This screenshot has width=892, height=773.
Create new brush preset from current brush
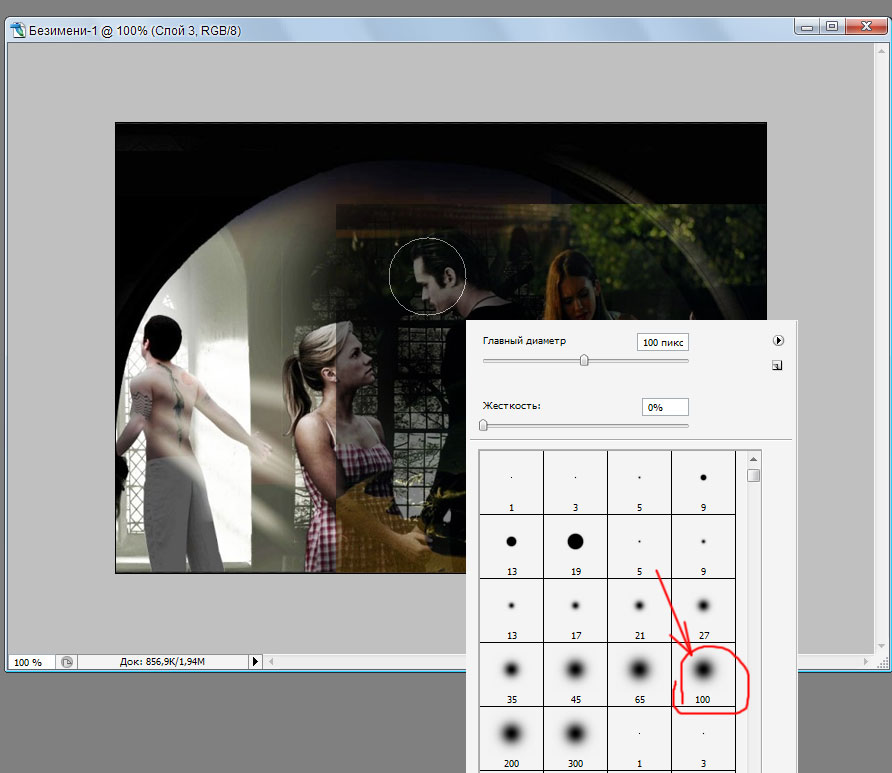tap(776, 366)
